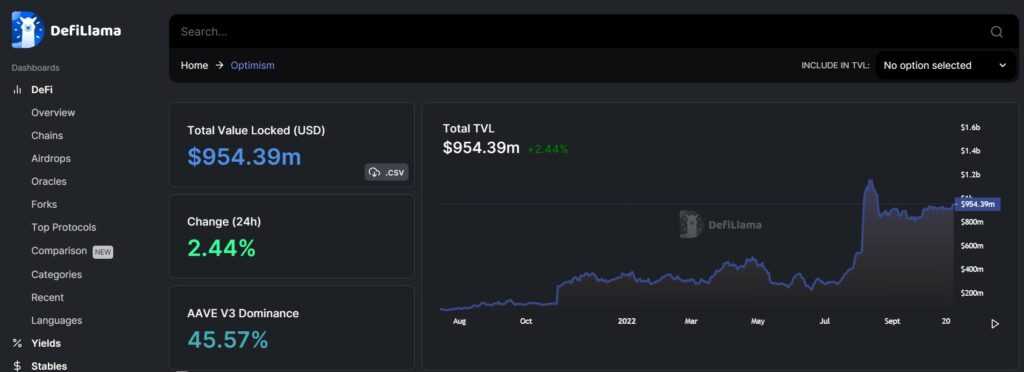
Task: Select Top Protocols in sidebar
Action: [x=63, y=227]
